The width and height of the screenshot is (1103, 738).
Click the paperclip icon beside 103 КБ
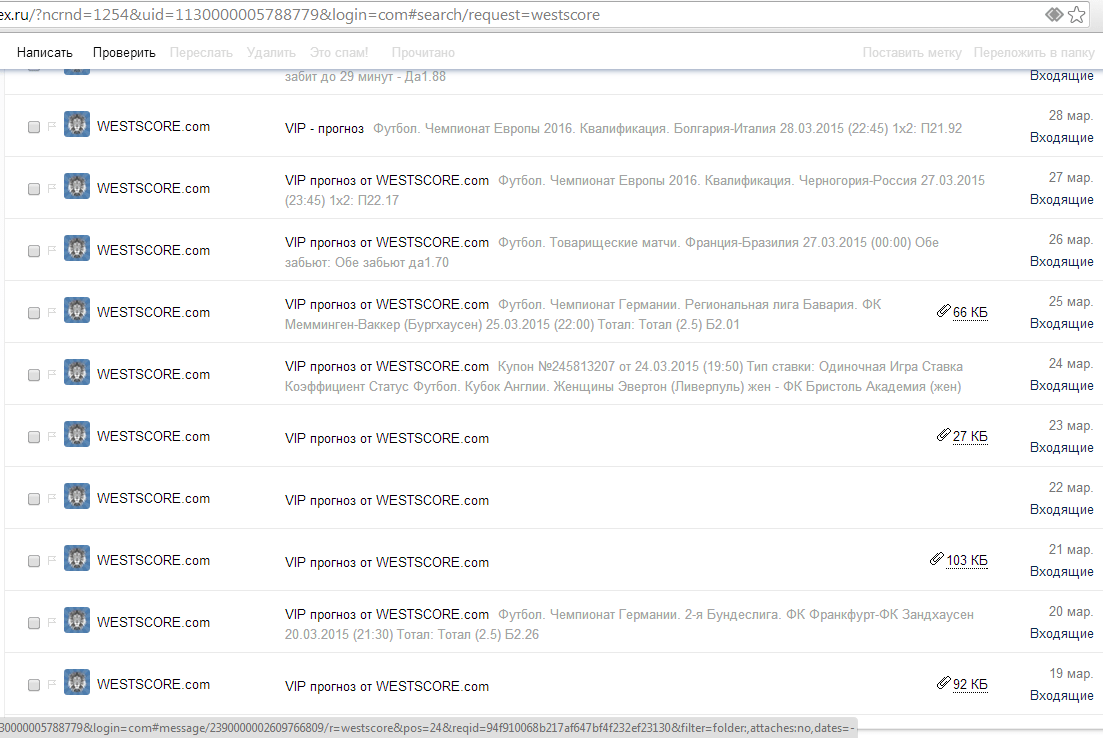936,560
